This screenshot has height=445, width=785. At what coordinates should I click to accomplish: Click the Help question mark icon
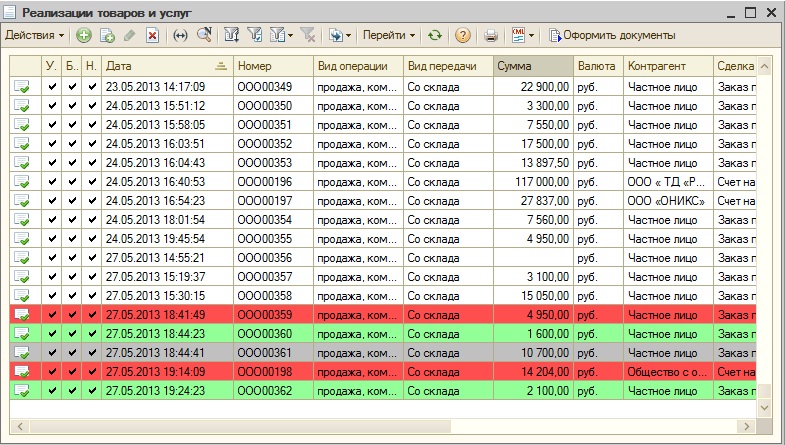coord(463,36)
